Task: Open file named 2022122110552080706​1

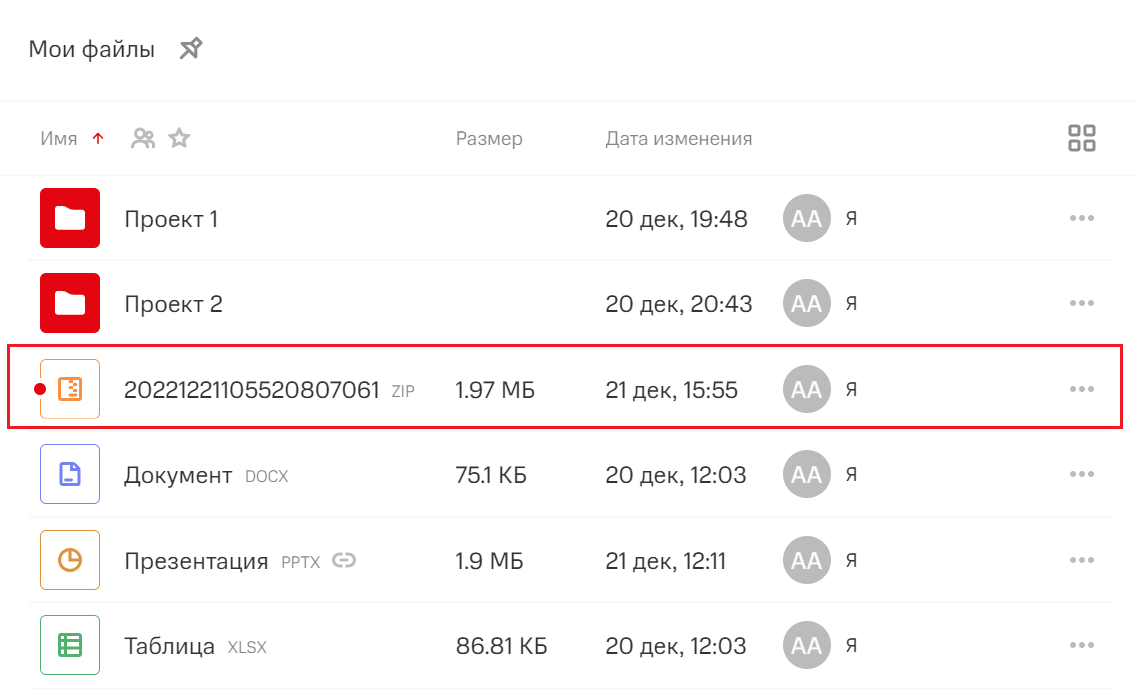Action: coord(251,390)
